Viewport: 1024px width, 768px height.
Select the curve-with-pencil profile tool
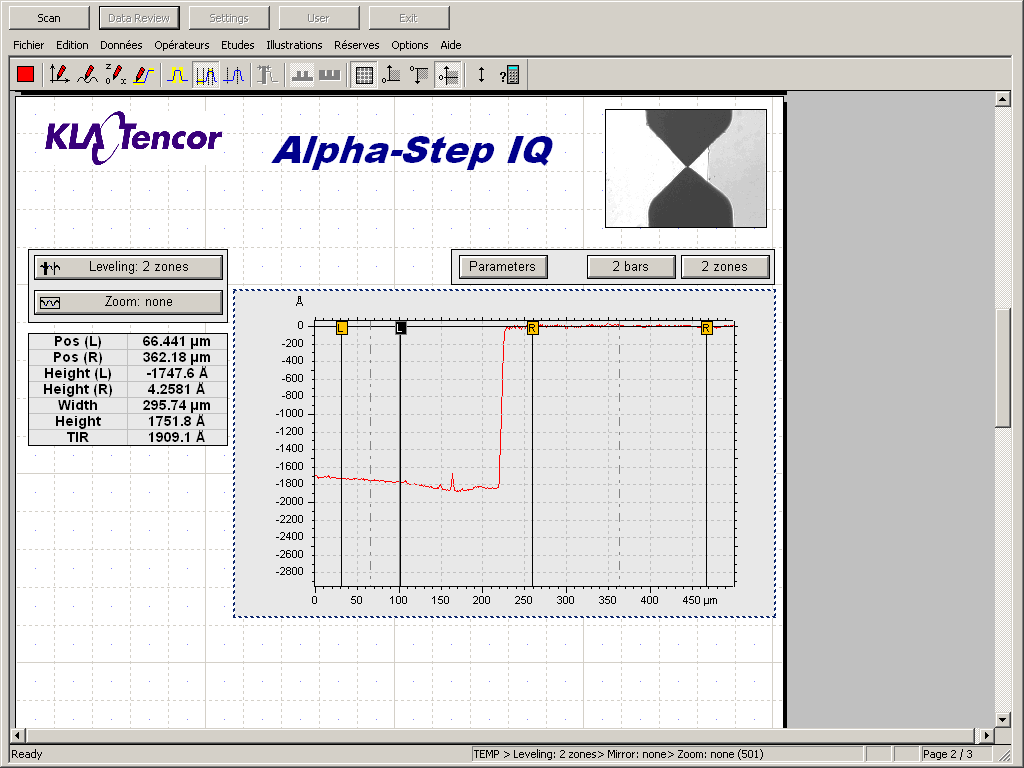(x=88, y=75)
